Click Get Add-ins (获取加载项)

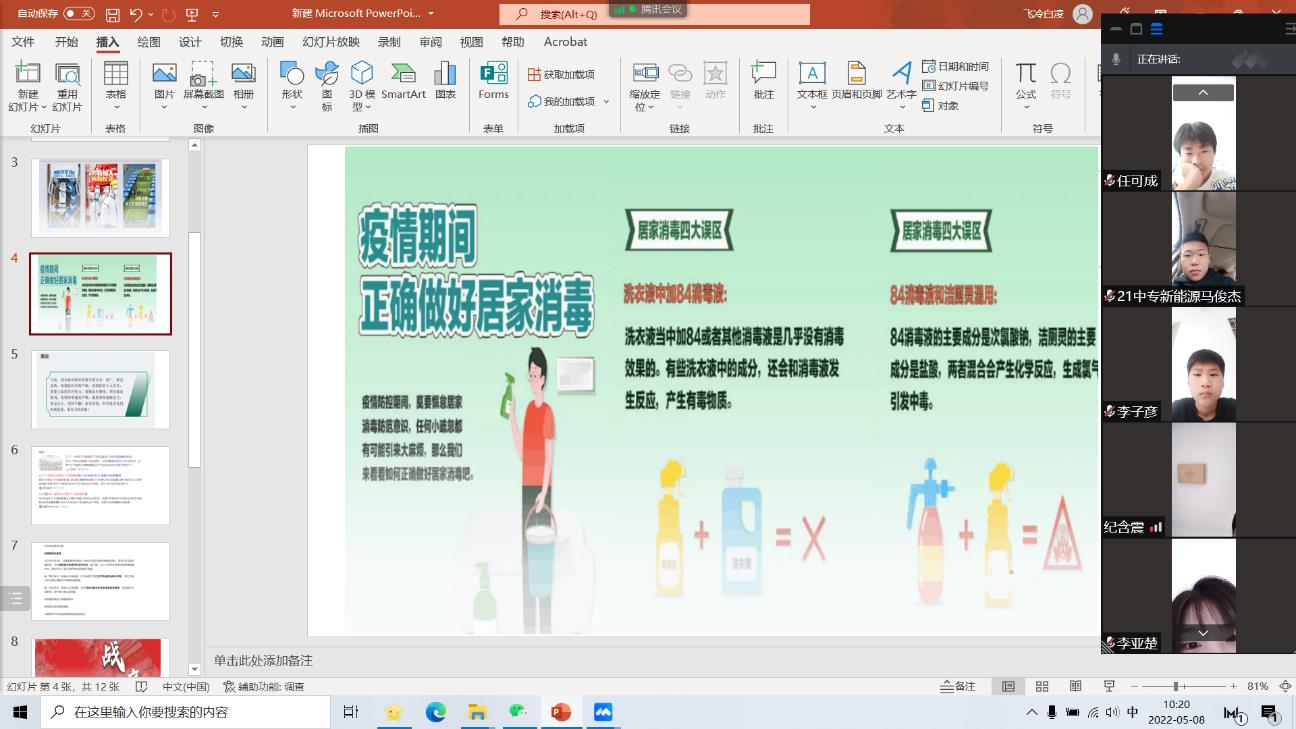562,74
